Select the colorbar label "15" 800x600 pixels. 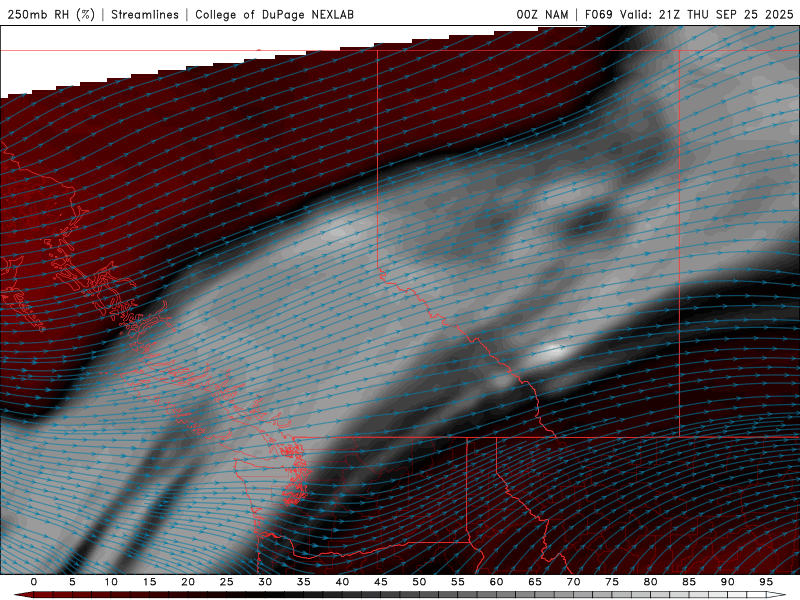(149, 582)
